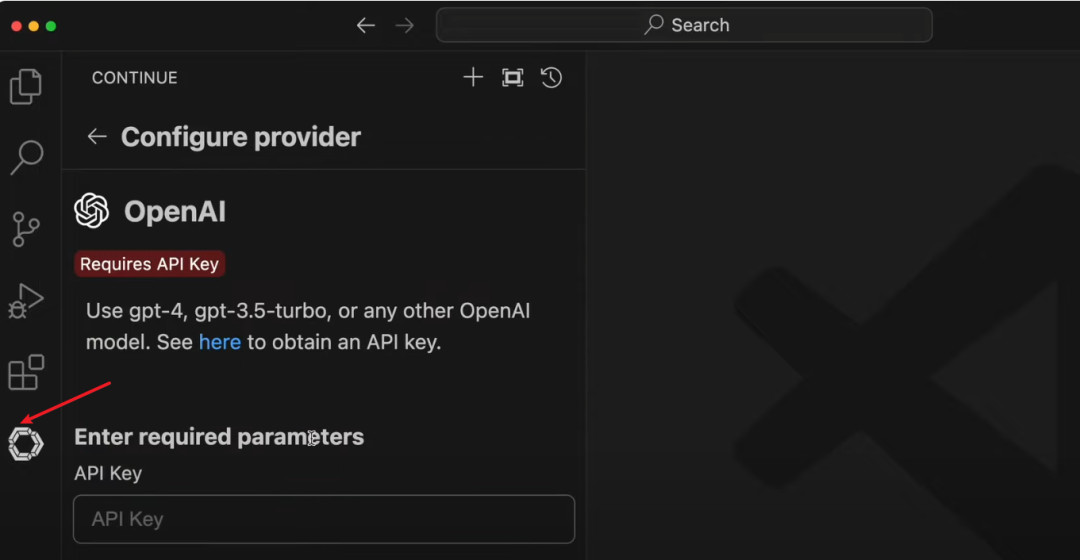Open Continue in full screen

513,78
